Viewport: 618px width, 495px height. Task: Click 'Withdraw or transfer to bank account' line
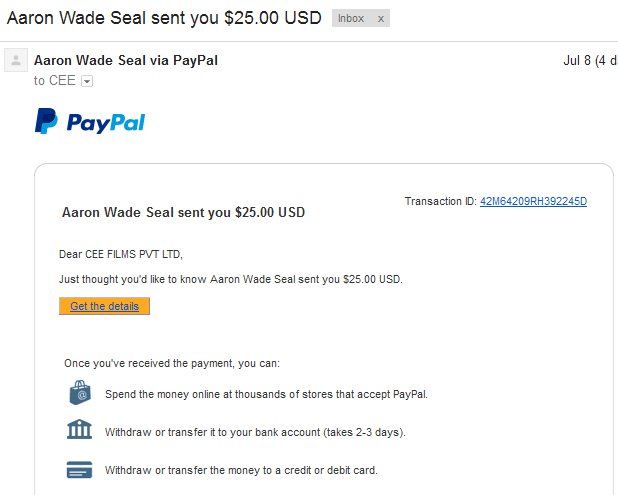(255, 432)
